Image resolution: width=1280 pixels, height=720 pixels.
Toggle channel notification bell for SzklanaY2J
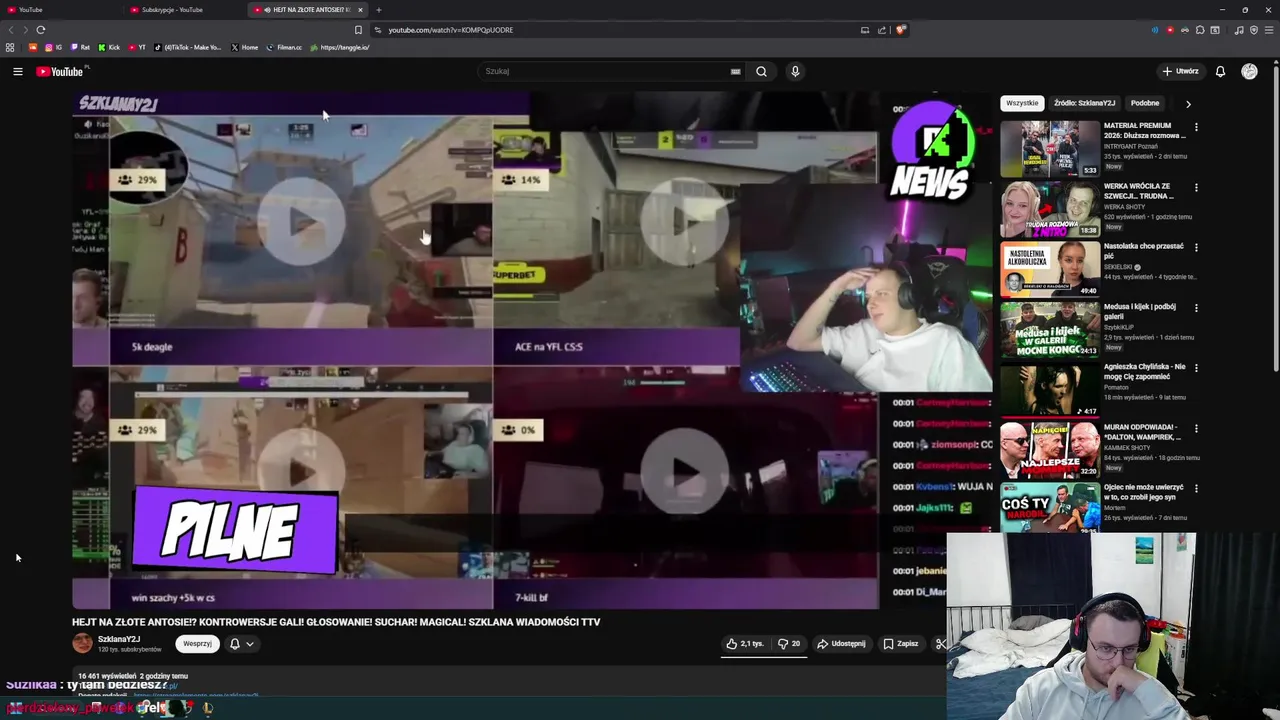(241, 644)
